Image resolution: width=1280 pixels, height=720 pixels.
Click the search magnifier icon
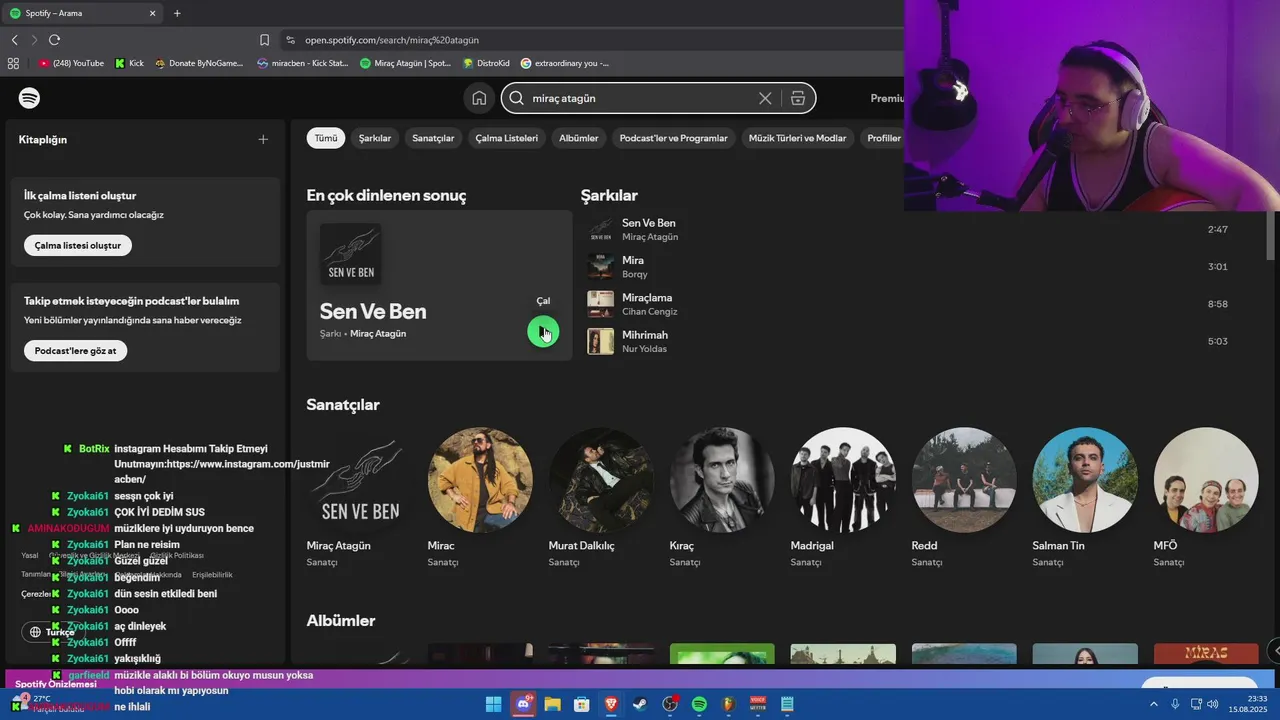tap(516, 98)
